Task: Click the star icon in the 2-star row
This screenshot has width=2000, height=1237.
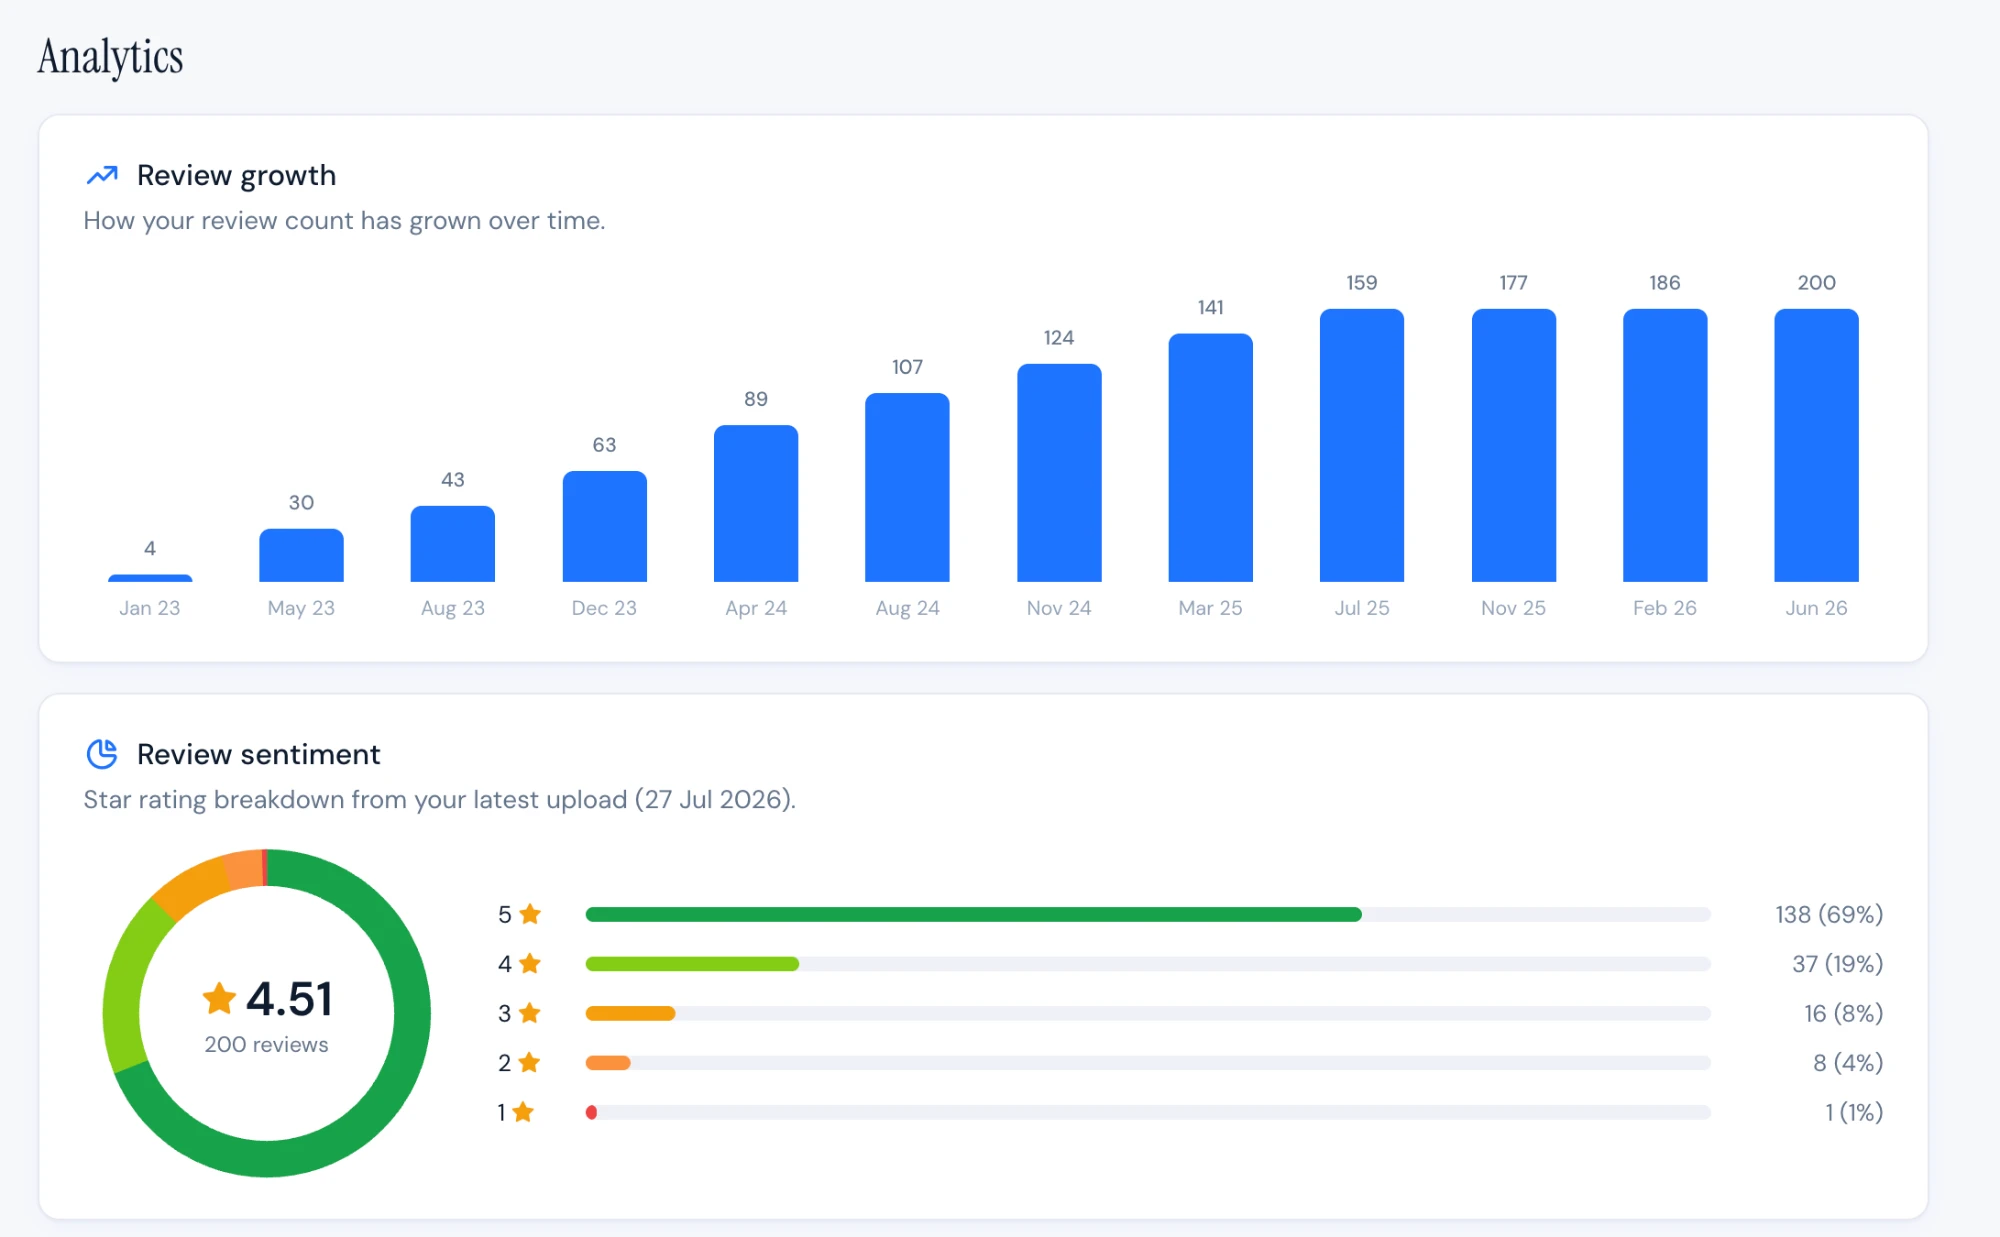Action: [530, 1062]
